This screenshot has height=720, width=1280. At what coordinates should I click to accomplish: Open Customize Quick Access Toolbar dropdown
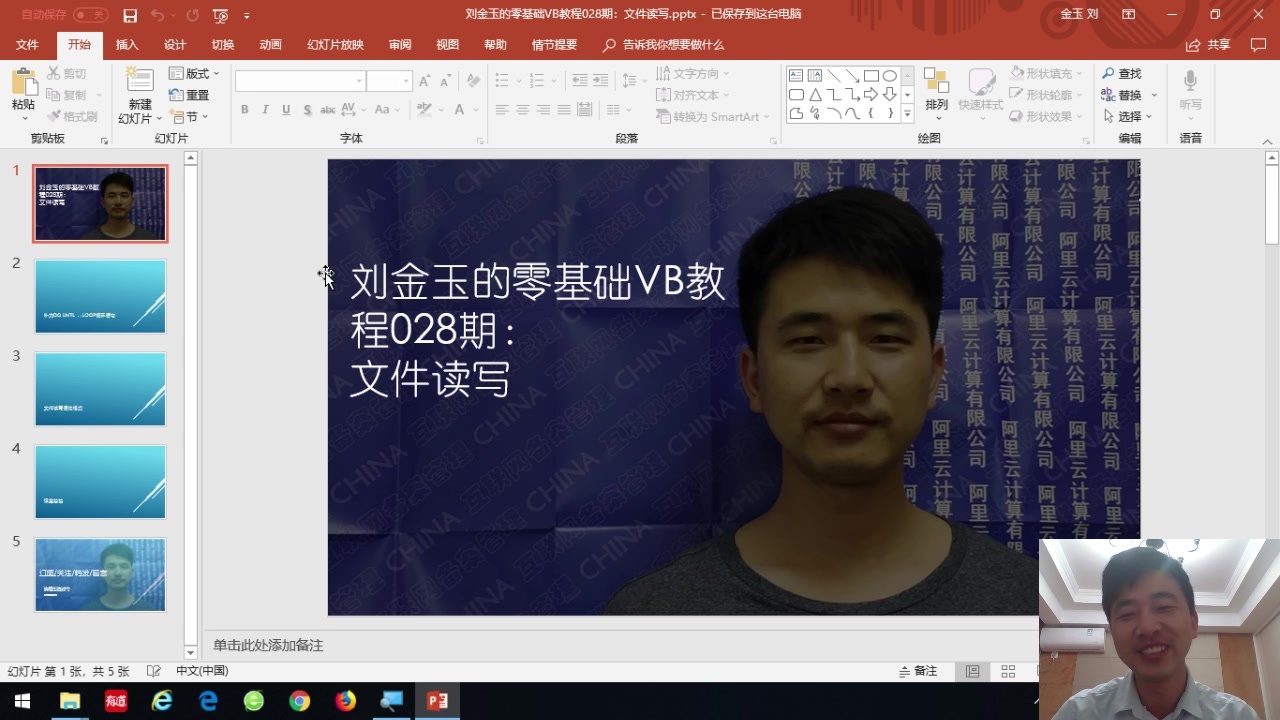(246, 15)
